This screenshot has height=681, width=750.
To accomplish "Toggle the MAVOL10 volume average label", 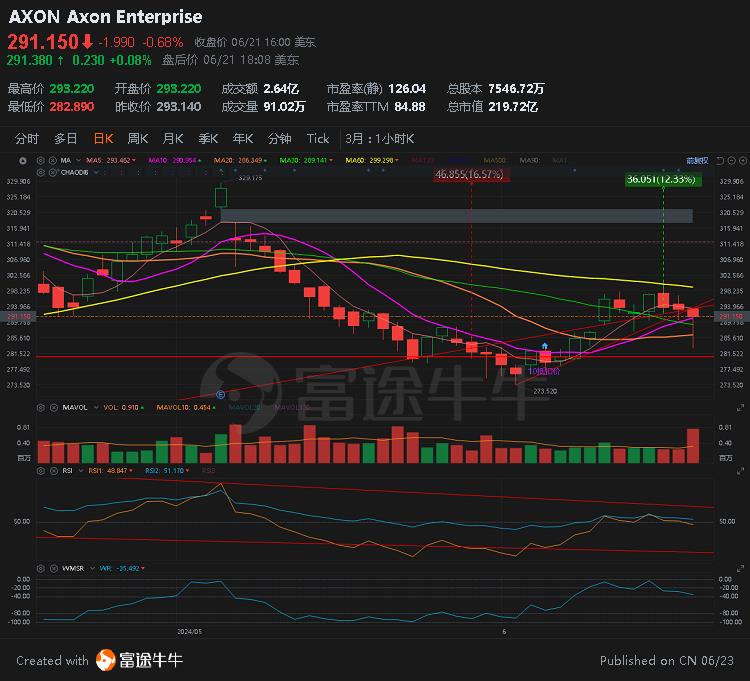I will coord(186,407).
